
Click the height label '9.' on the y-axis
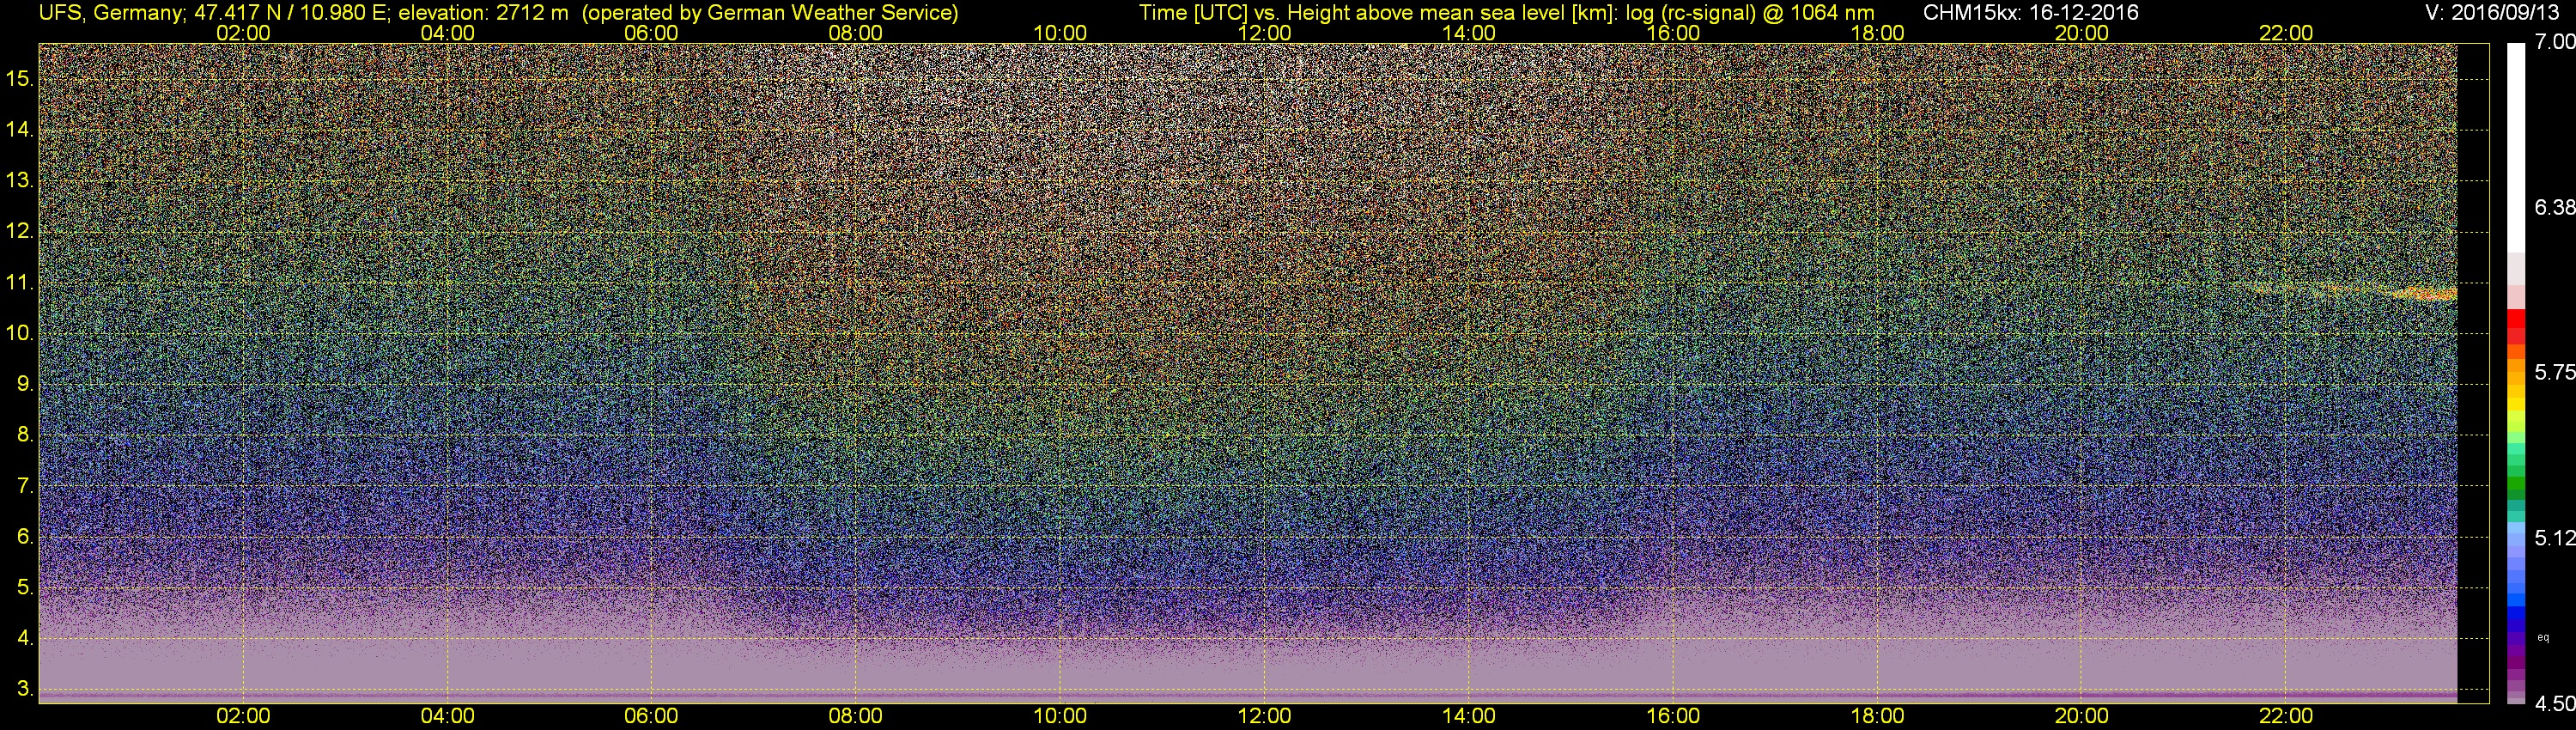tap(24, 384)
